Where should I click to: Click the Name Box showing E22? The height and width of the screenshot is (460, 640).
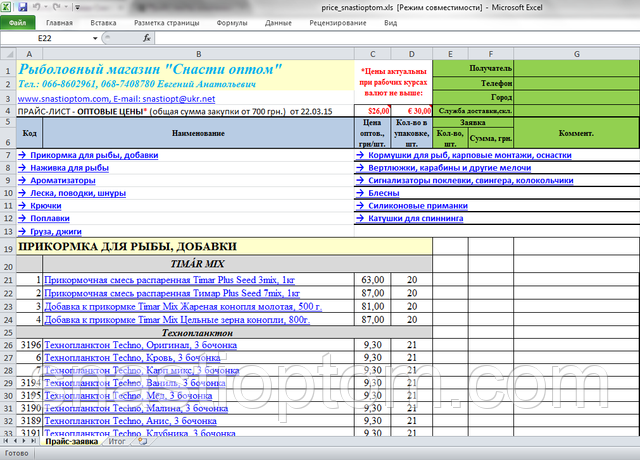point(46,38)
